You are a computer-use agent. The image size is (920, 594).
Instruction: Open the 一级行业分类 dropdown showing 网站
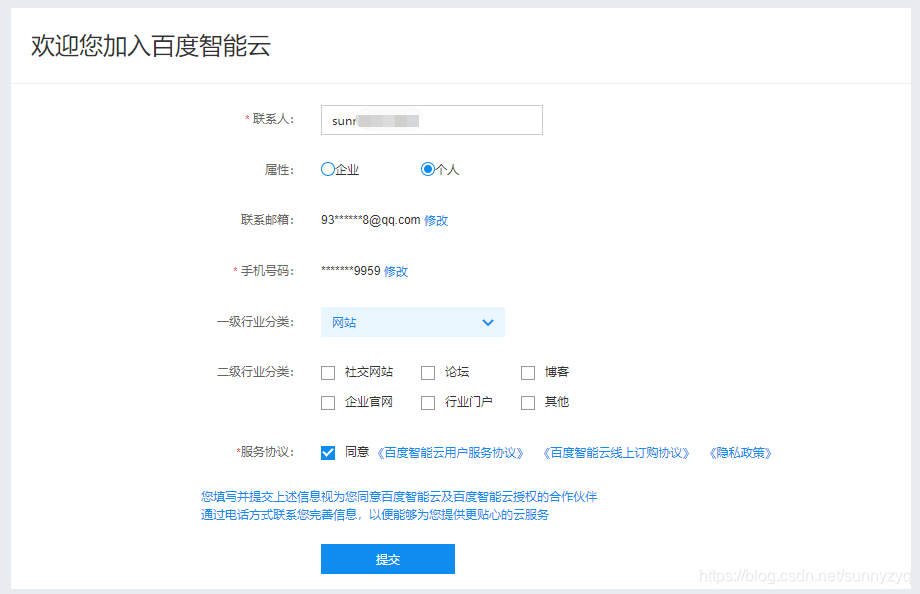click(412, 322)
